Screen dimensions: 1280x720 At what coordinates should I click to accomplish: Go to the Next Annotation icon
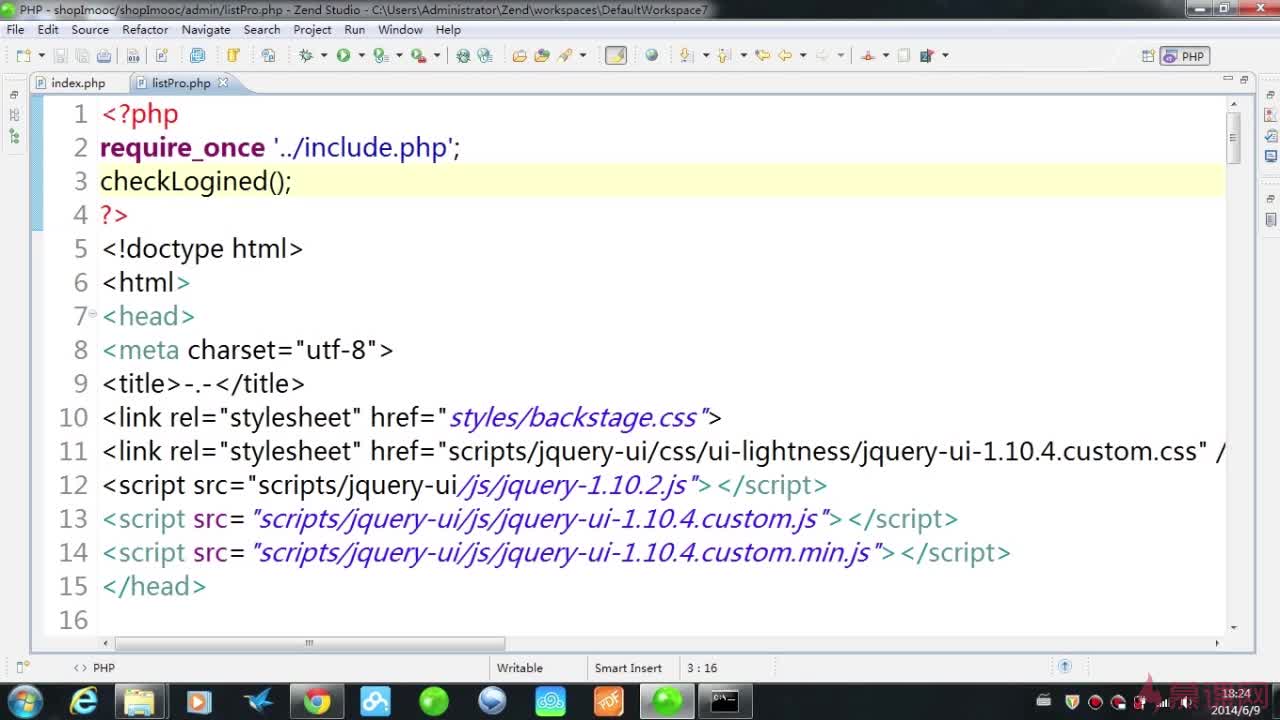click(686, 56)
